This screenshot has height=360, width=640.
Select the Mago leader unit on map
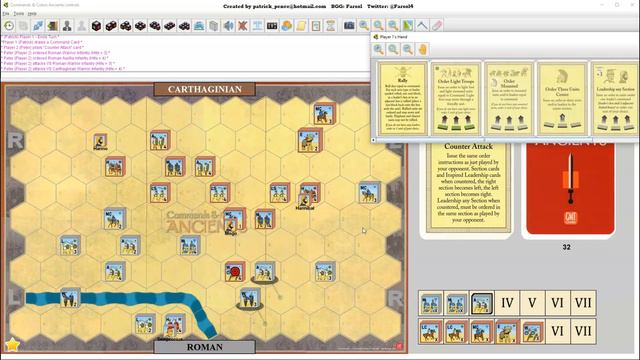click(230, 227)
